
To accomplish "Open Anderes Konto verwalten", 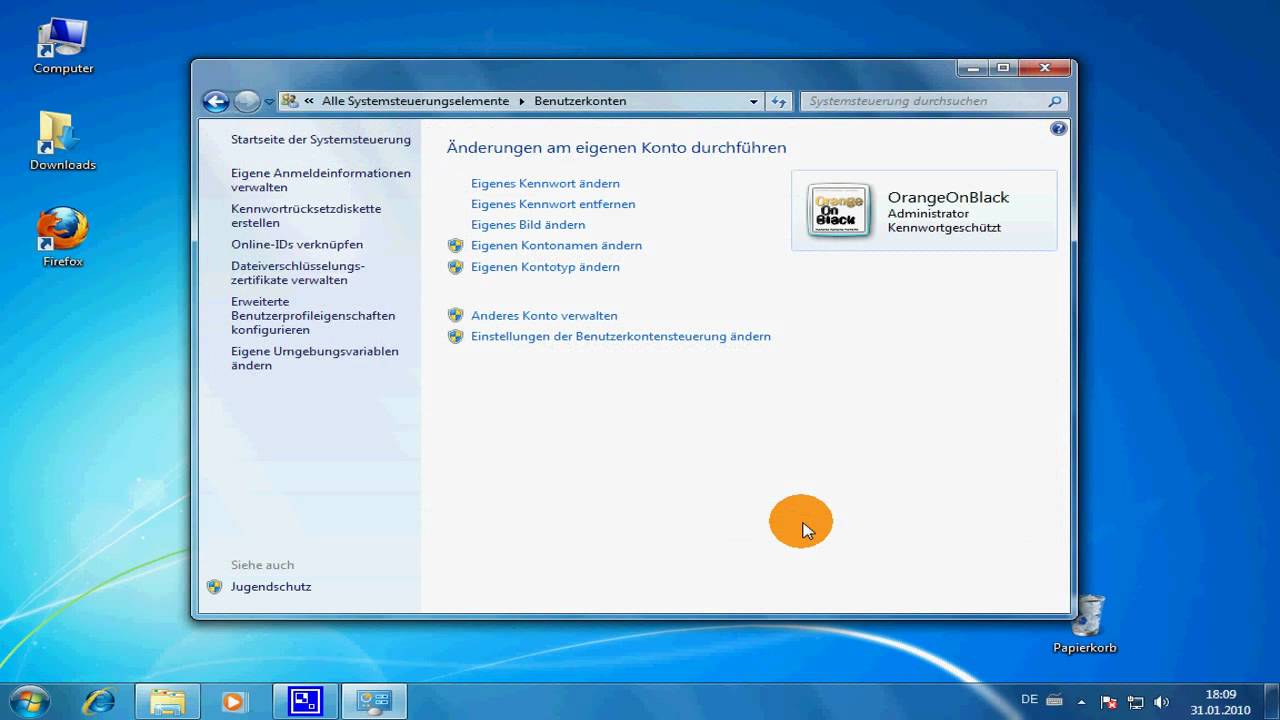I will (544, 315).
